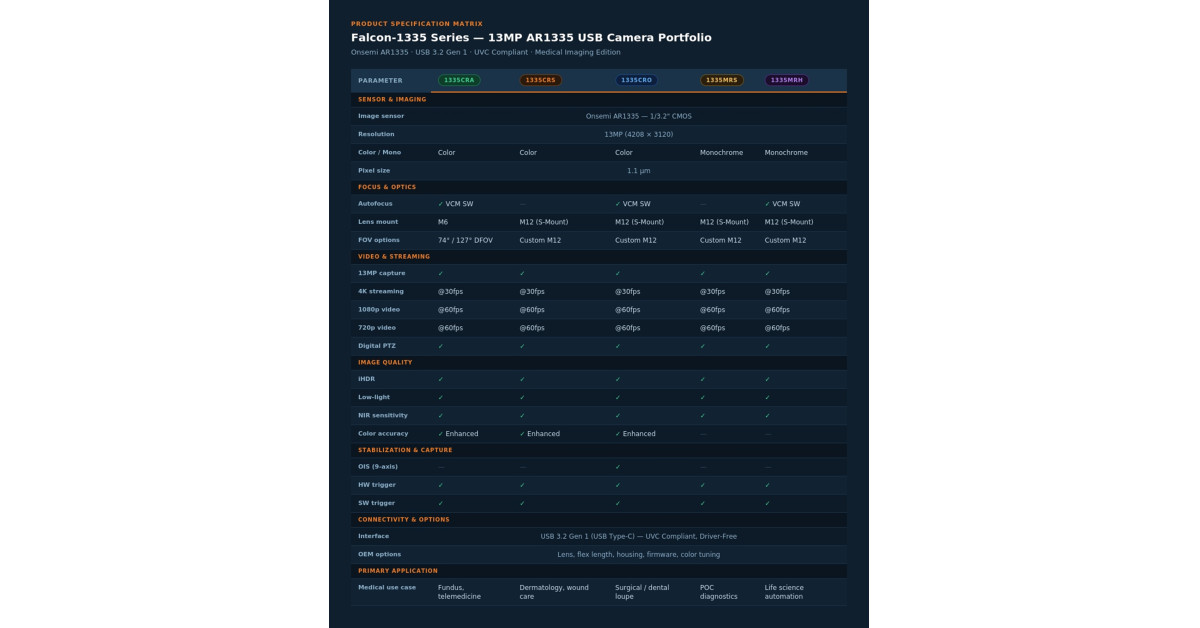This screenshot has width=1200, height=628.
Task: Click the Product Specification Matrix label
Action: pos(416,23)
